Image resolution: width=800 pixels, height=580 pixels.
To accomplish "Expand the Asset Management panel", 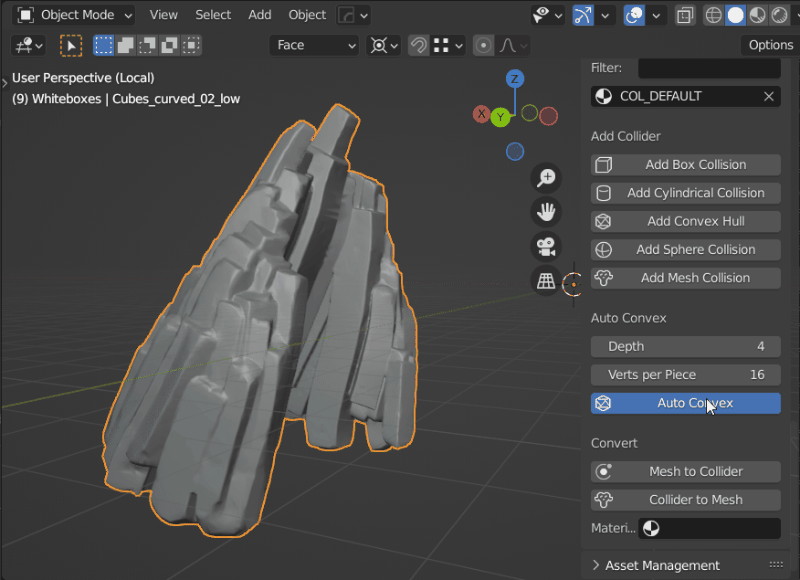I will [661, 565].
